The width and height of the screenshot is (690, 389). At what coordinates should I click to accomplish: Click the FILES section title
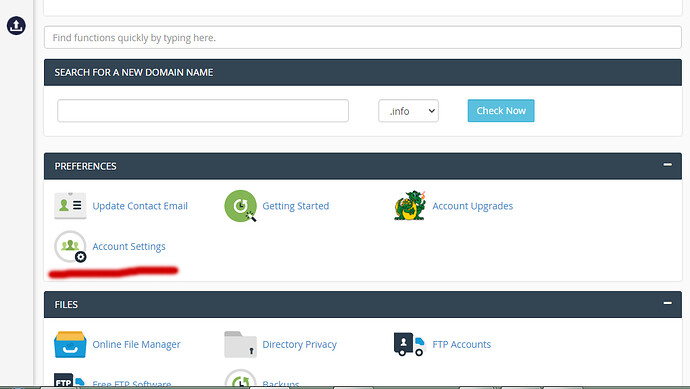tap(66, 305)
